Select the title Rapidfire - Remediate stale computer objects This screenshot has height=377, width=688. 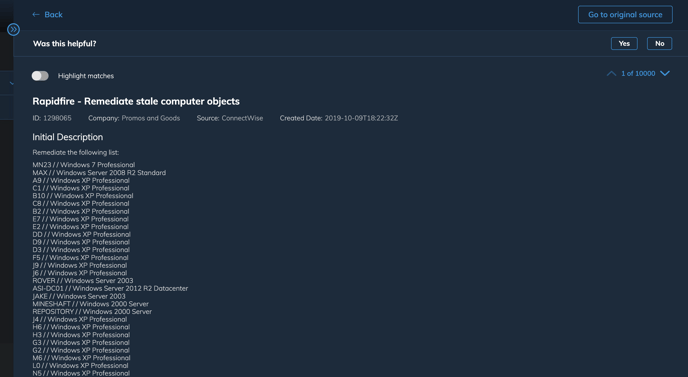[x=136, y=101]
